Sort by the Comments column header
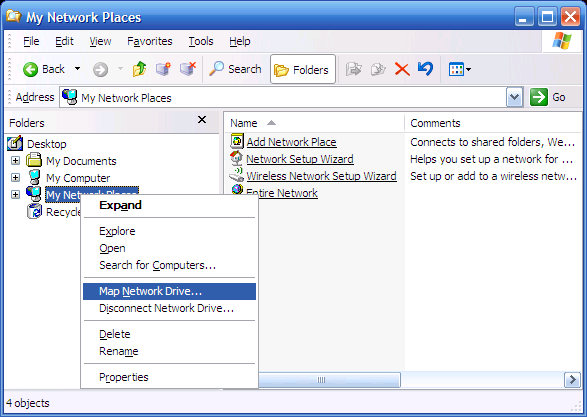 point(492,123)
